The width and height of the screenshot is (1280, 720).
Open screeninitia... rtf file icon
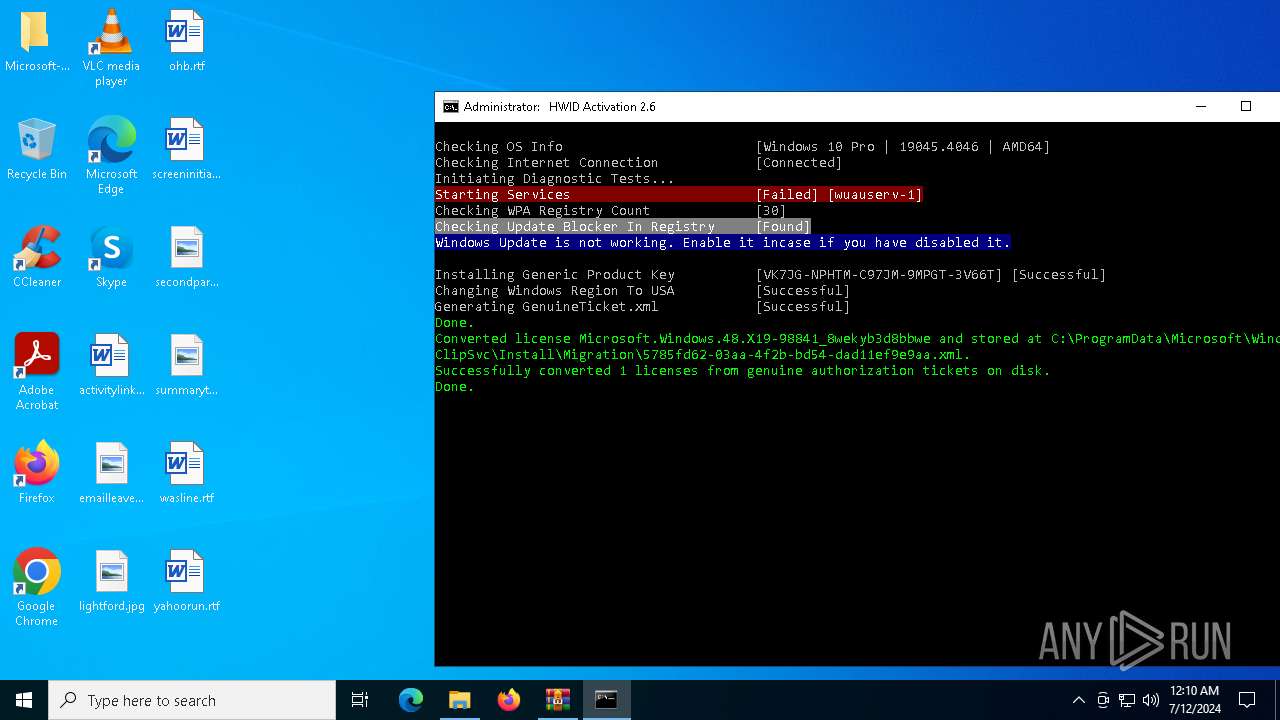coord(186,149)
